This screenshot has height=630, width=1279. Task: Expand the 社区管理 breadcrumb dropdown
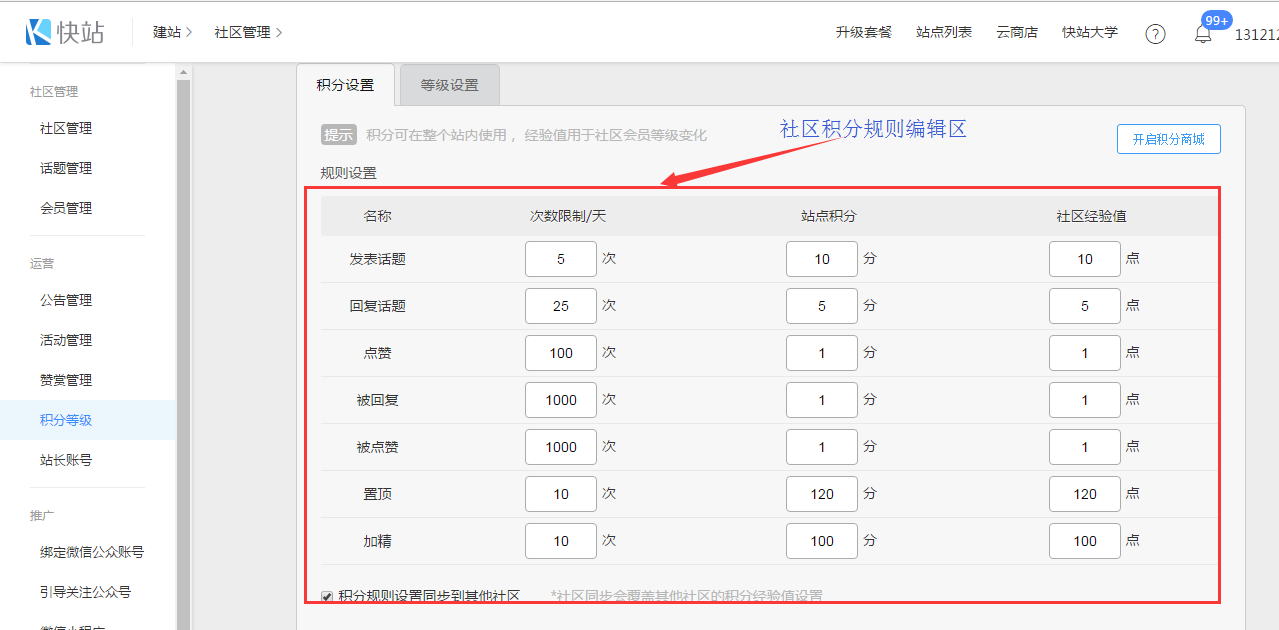(x=248, y=32)
